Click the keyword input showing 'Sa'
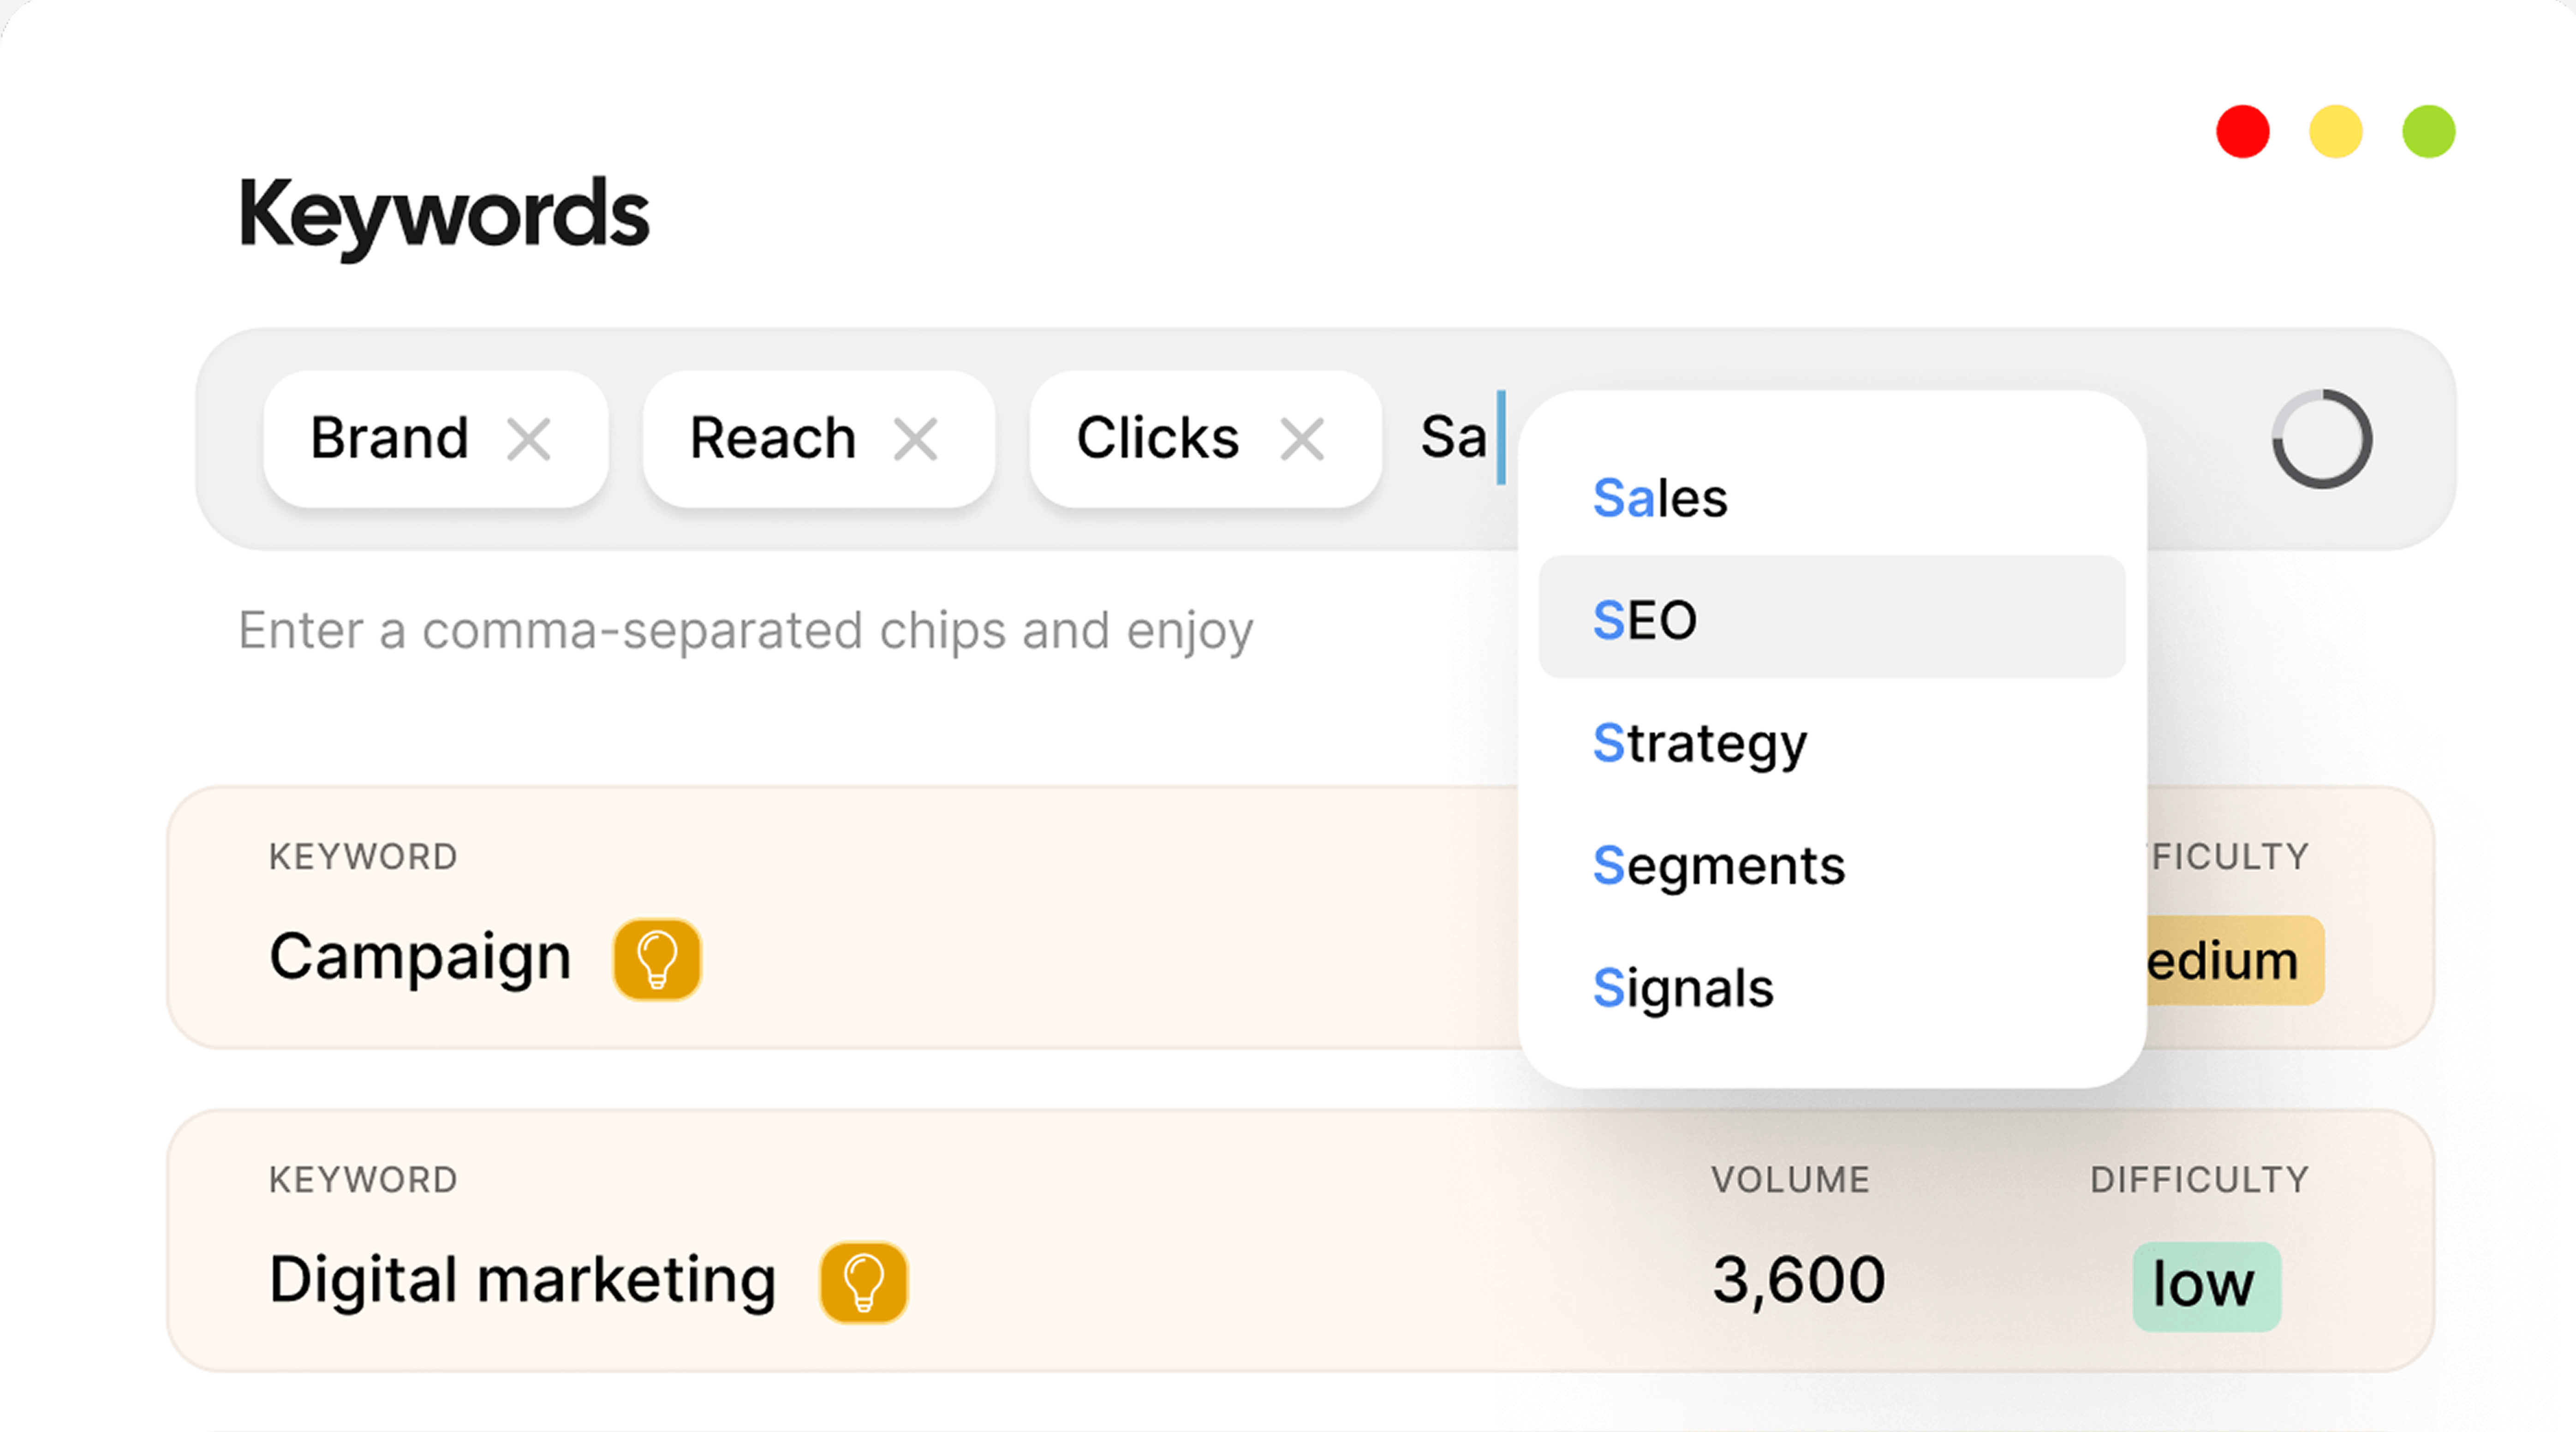2576x1432 pixels. [1455, 438]
